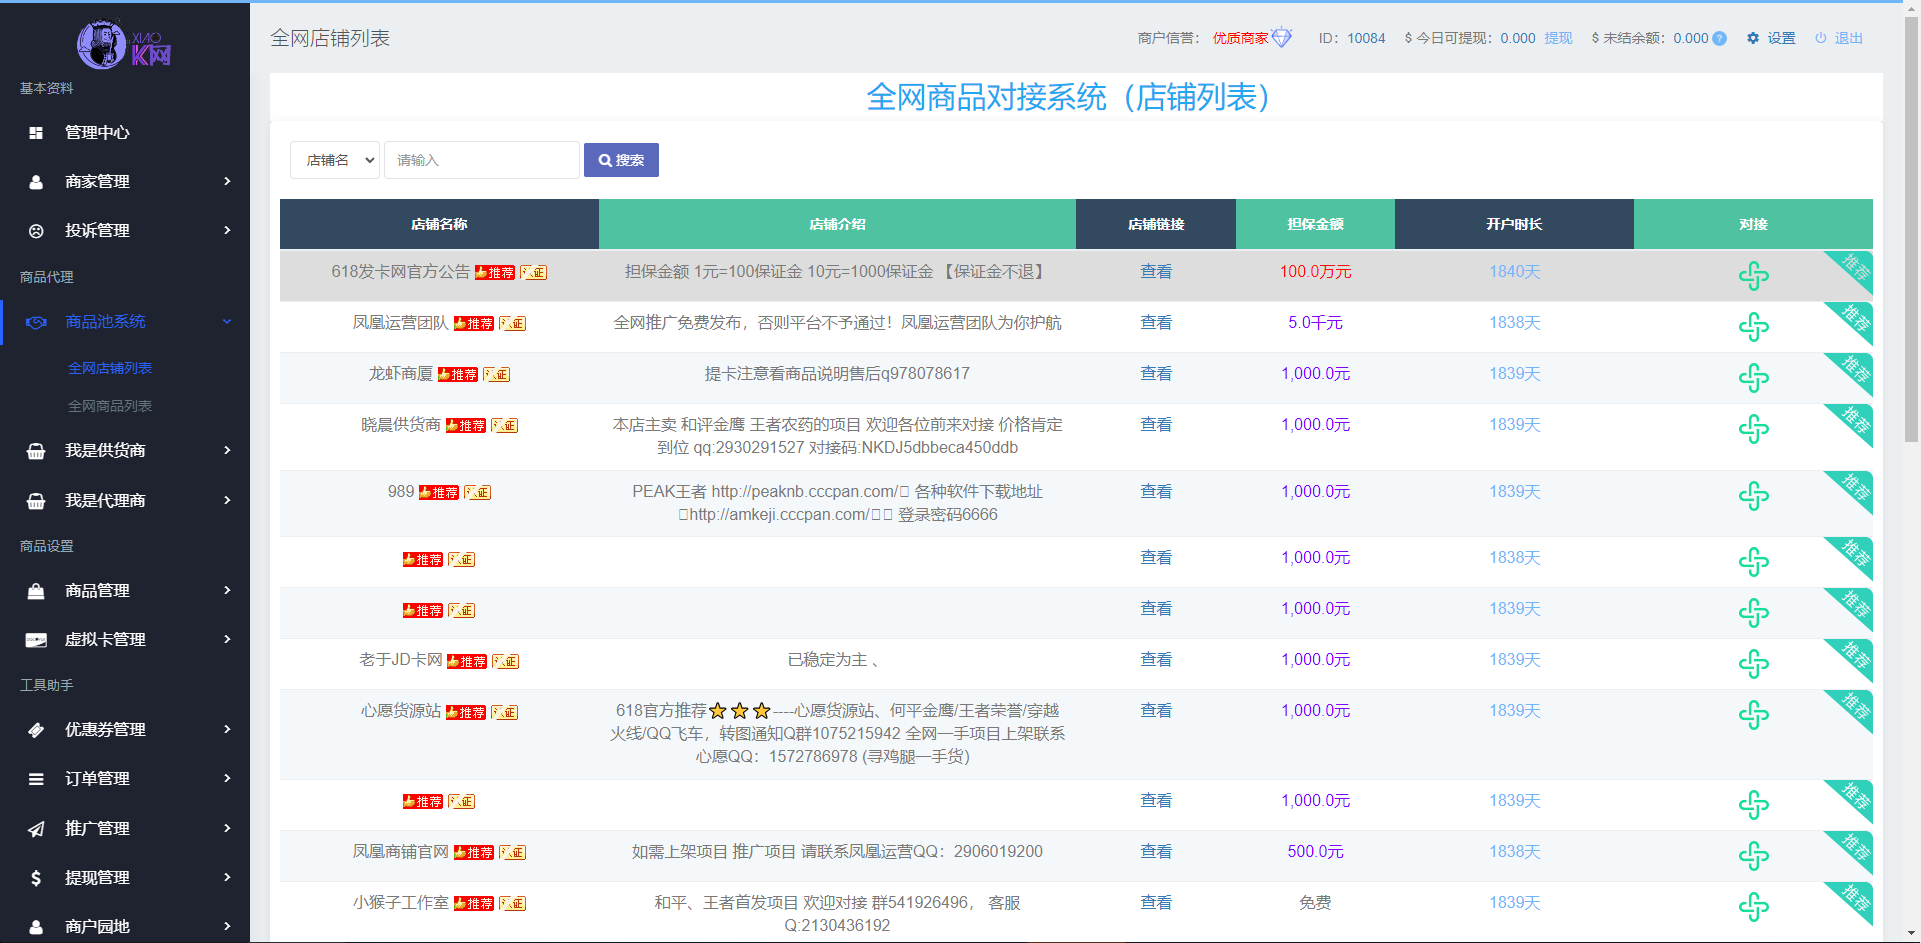This screenshot has width=1921, height=943.
Task: Open the 店铺名 dropdown selector
Action: click(x=334, y=160)
